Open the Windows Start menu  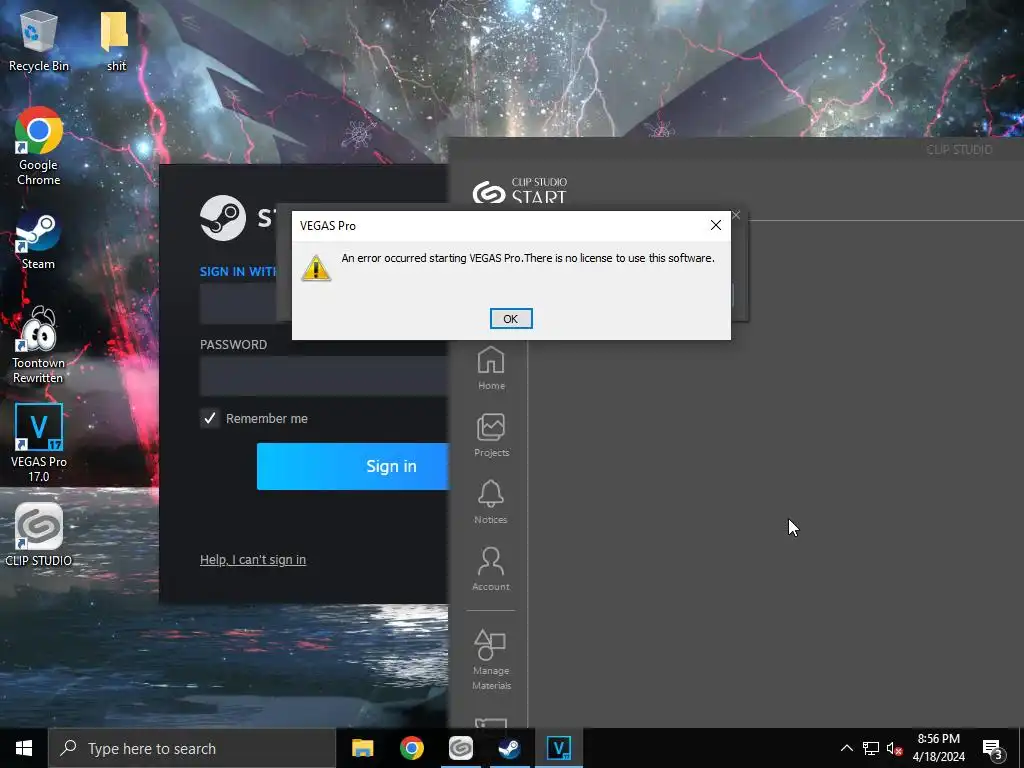(24, 748)
